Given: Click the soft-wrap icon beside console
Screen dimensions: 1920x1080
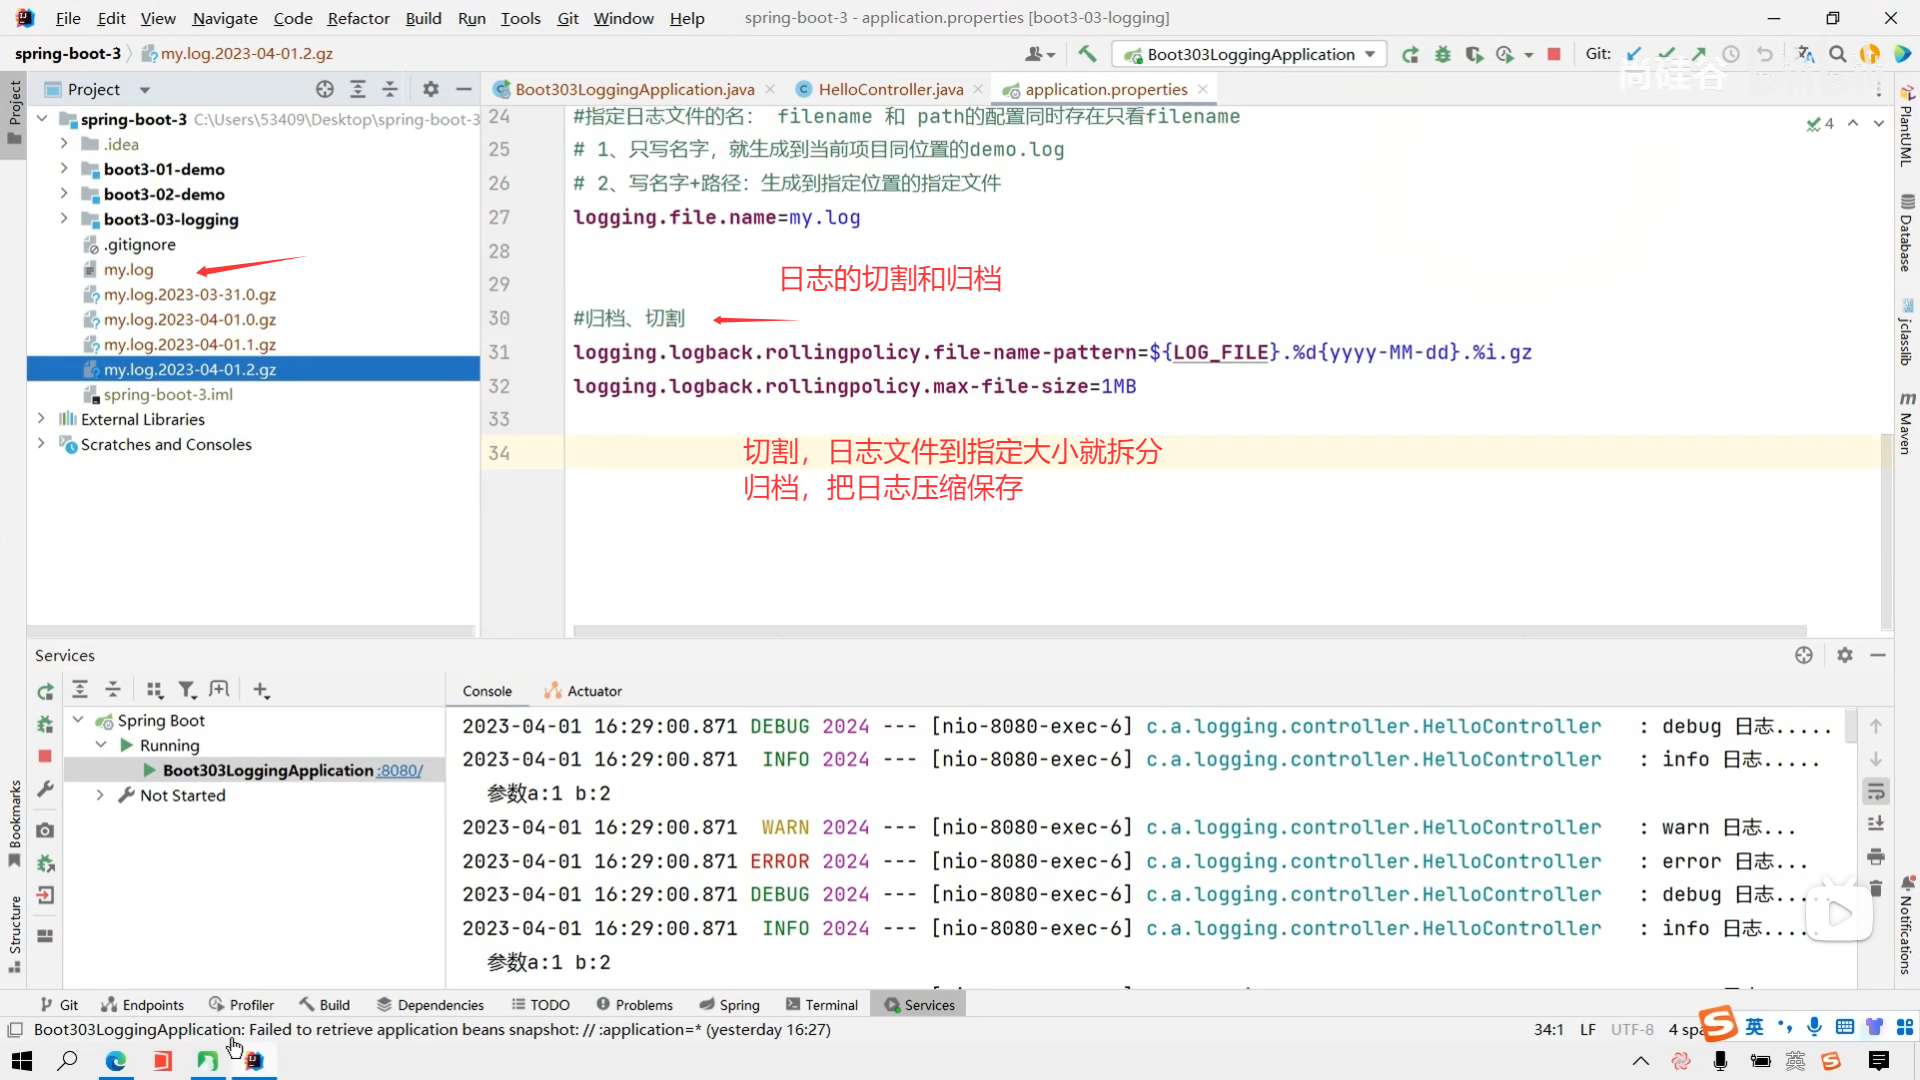Looking at the screenshot, I should (1876, 792).
